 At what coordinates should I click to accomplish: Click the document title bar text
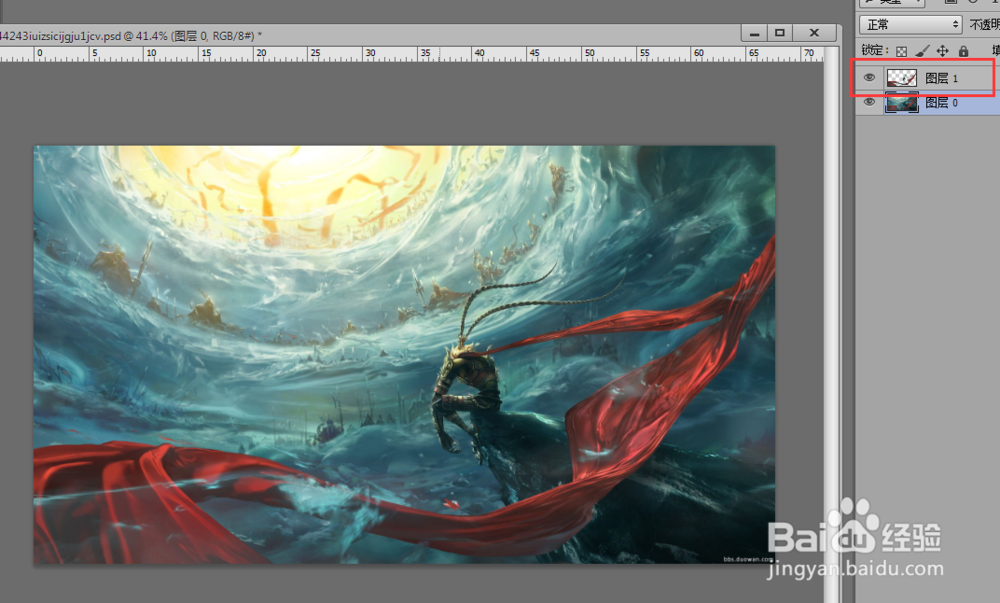[131, 36]
